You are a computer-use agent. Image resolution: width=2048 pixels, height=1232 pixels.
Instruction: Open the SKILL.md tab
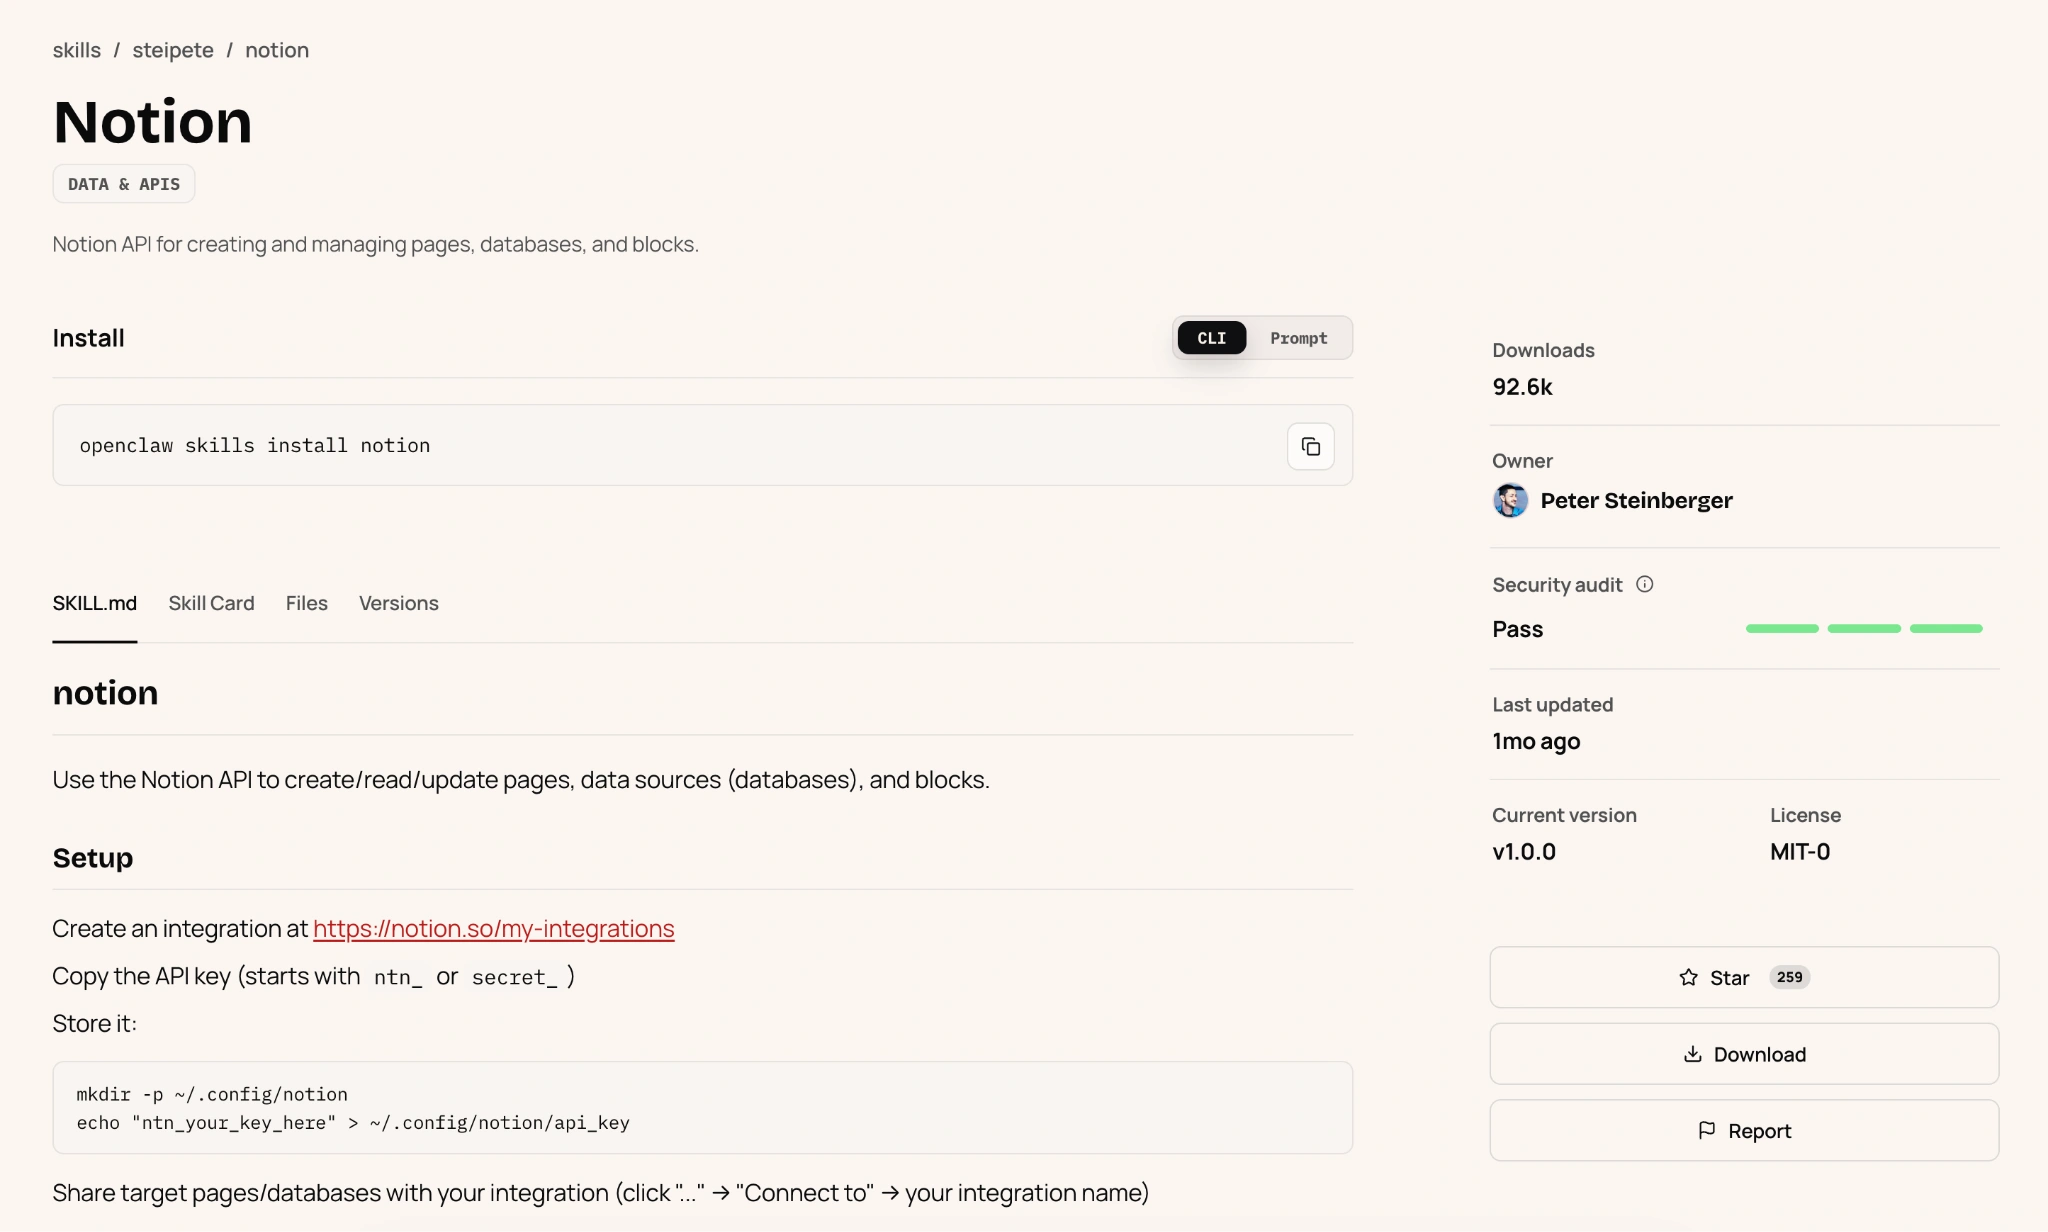pyautogui.click(x=95, y=603)
